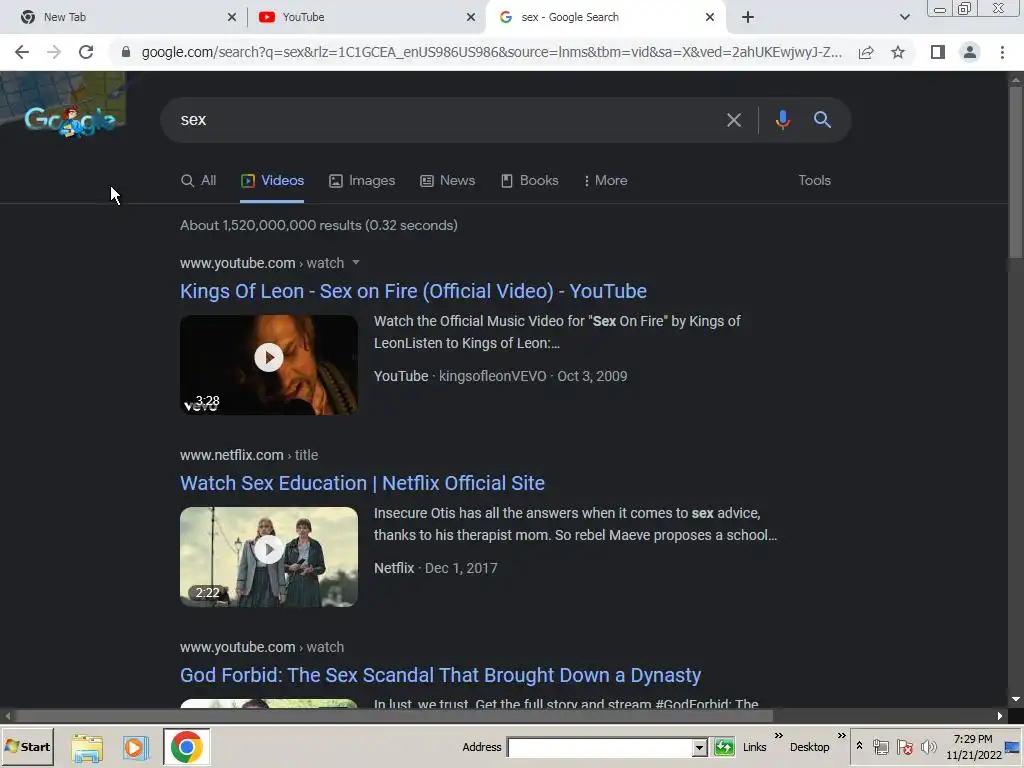Play the Kings Of Leon video thumbnail
The image size is (1024, 768).
[269, 364]
